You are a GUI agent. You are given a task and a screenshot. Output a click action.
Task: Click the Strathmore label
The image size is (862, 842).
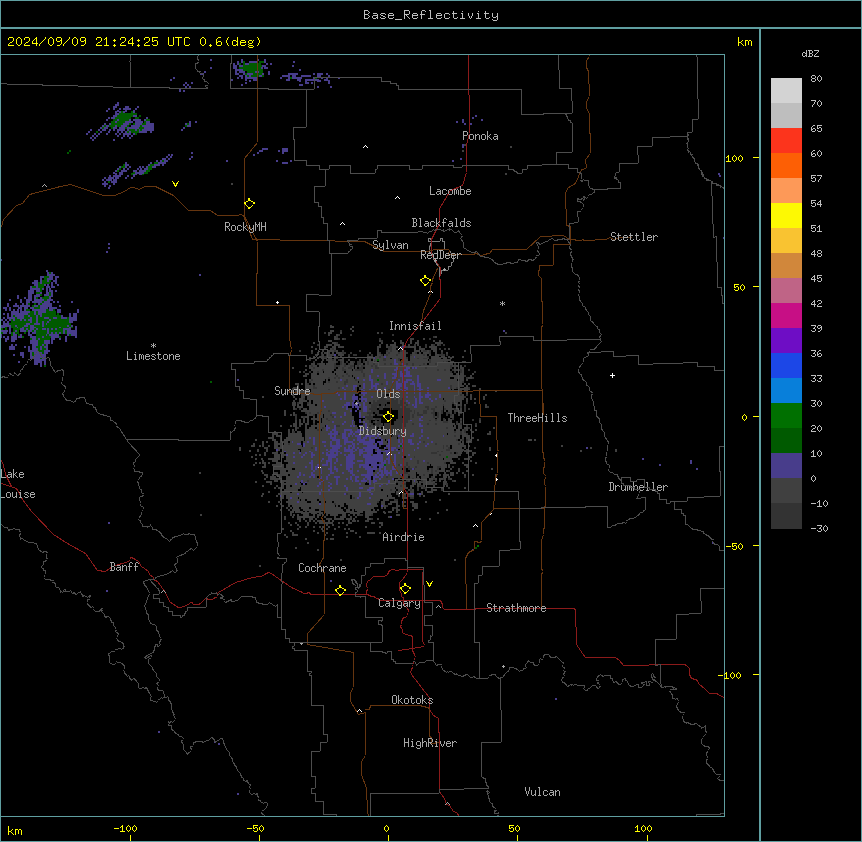[516, 608]
